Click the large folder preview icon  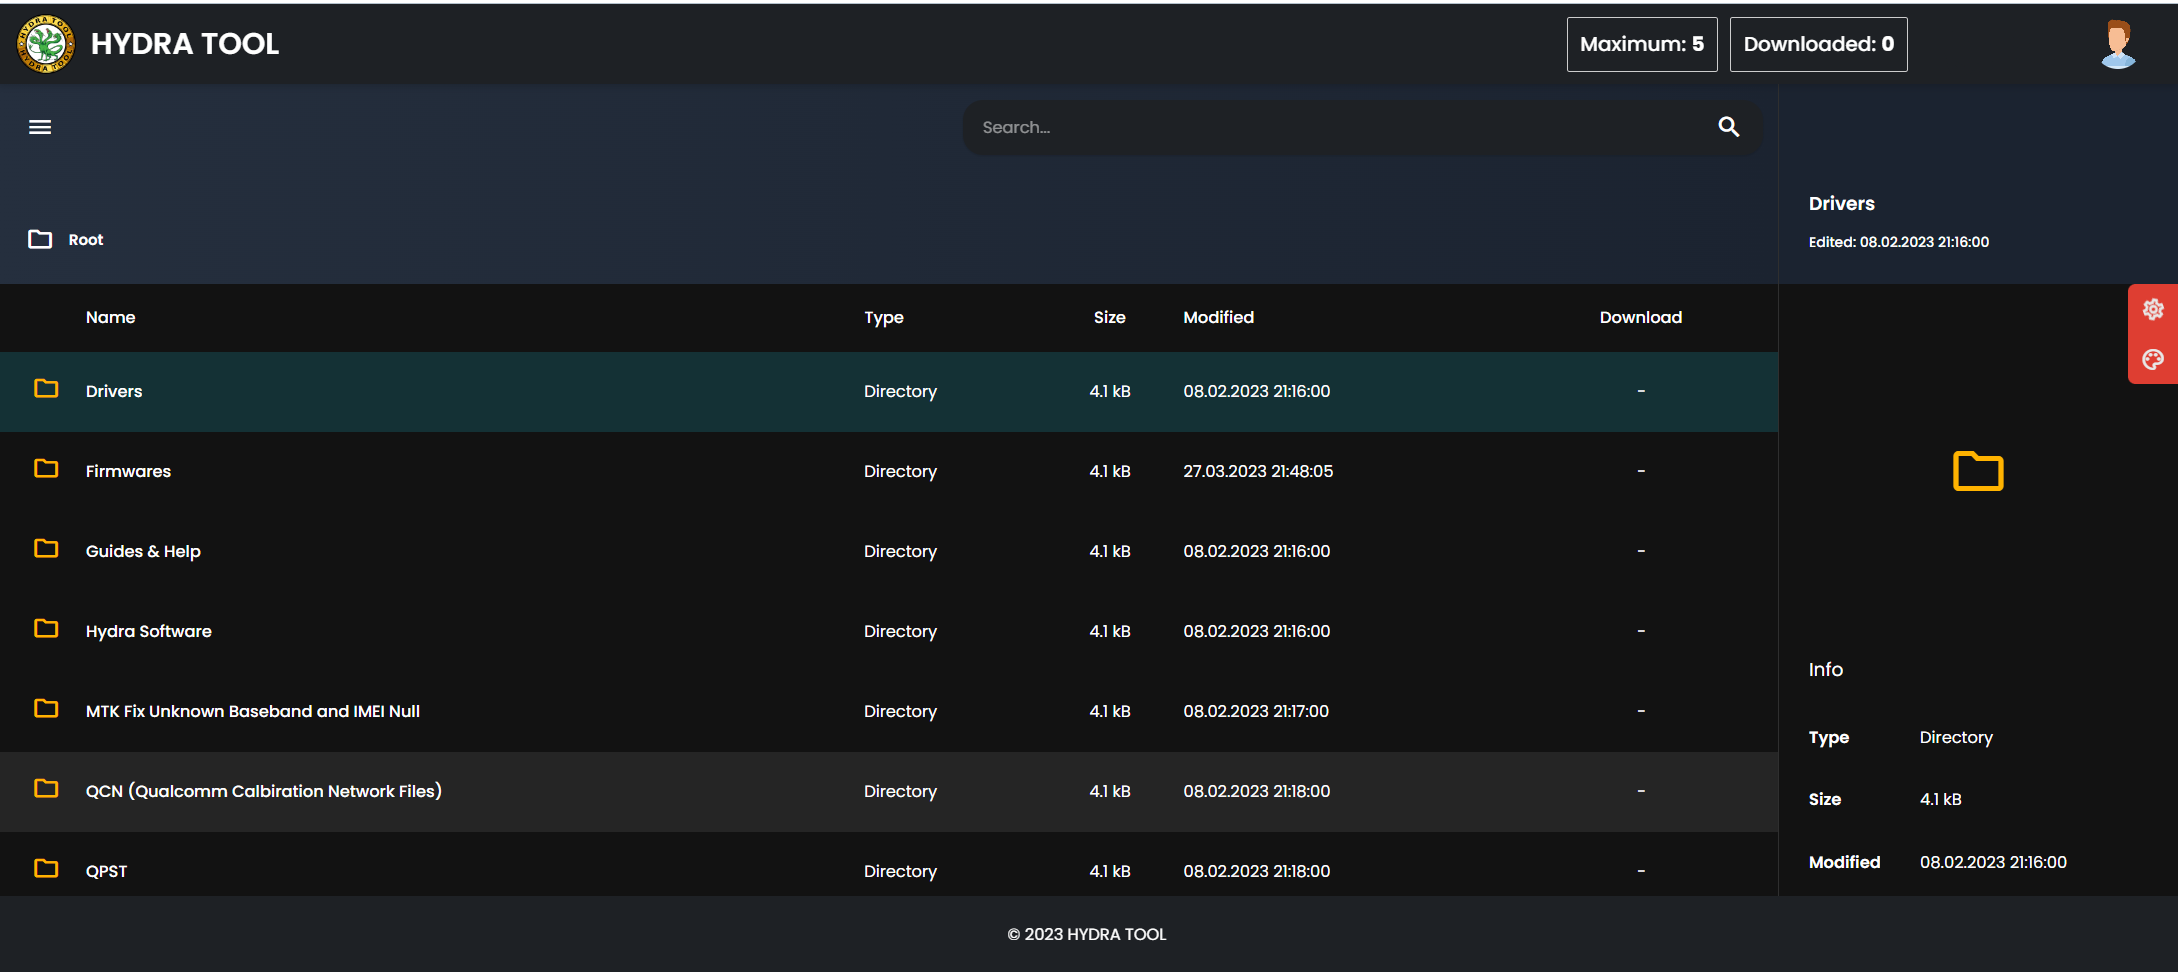(x=1977, y=471)
